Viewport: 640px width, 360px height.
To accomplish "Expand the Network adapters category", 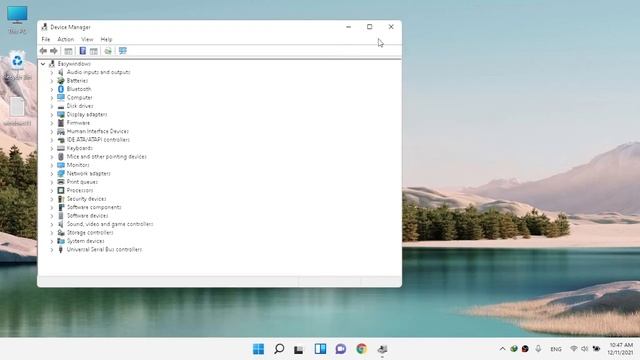I will pos(52,173).
